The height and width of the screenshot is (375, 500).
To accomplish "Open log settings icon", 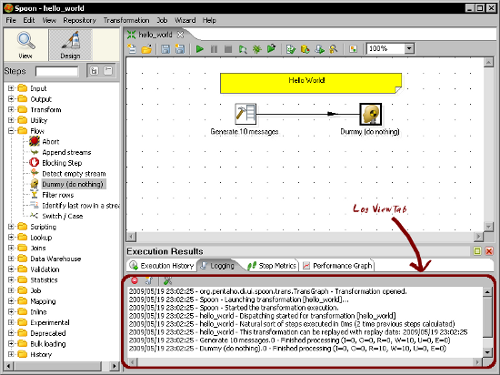I will [x=168, y=281].
